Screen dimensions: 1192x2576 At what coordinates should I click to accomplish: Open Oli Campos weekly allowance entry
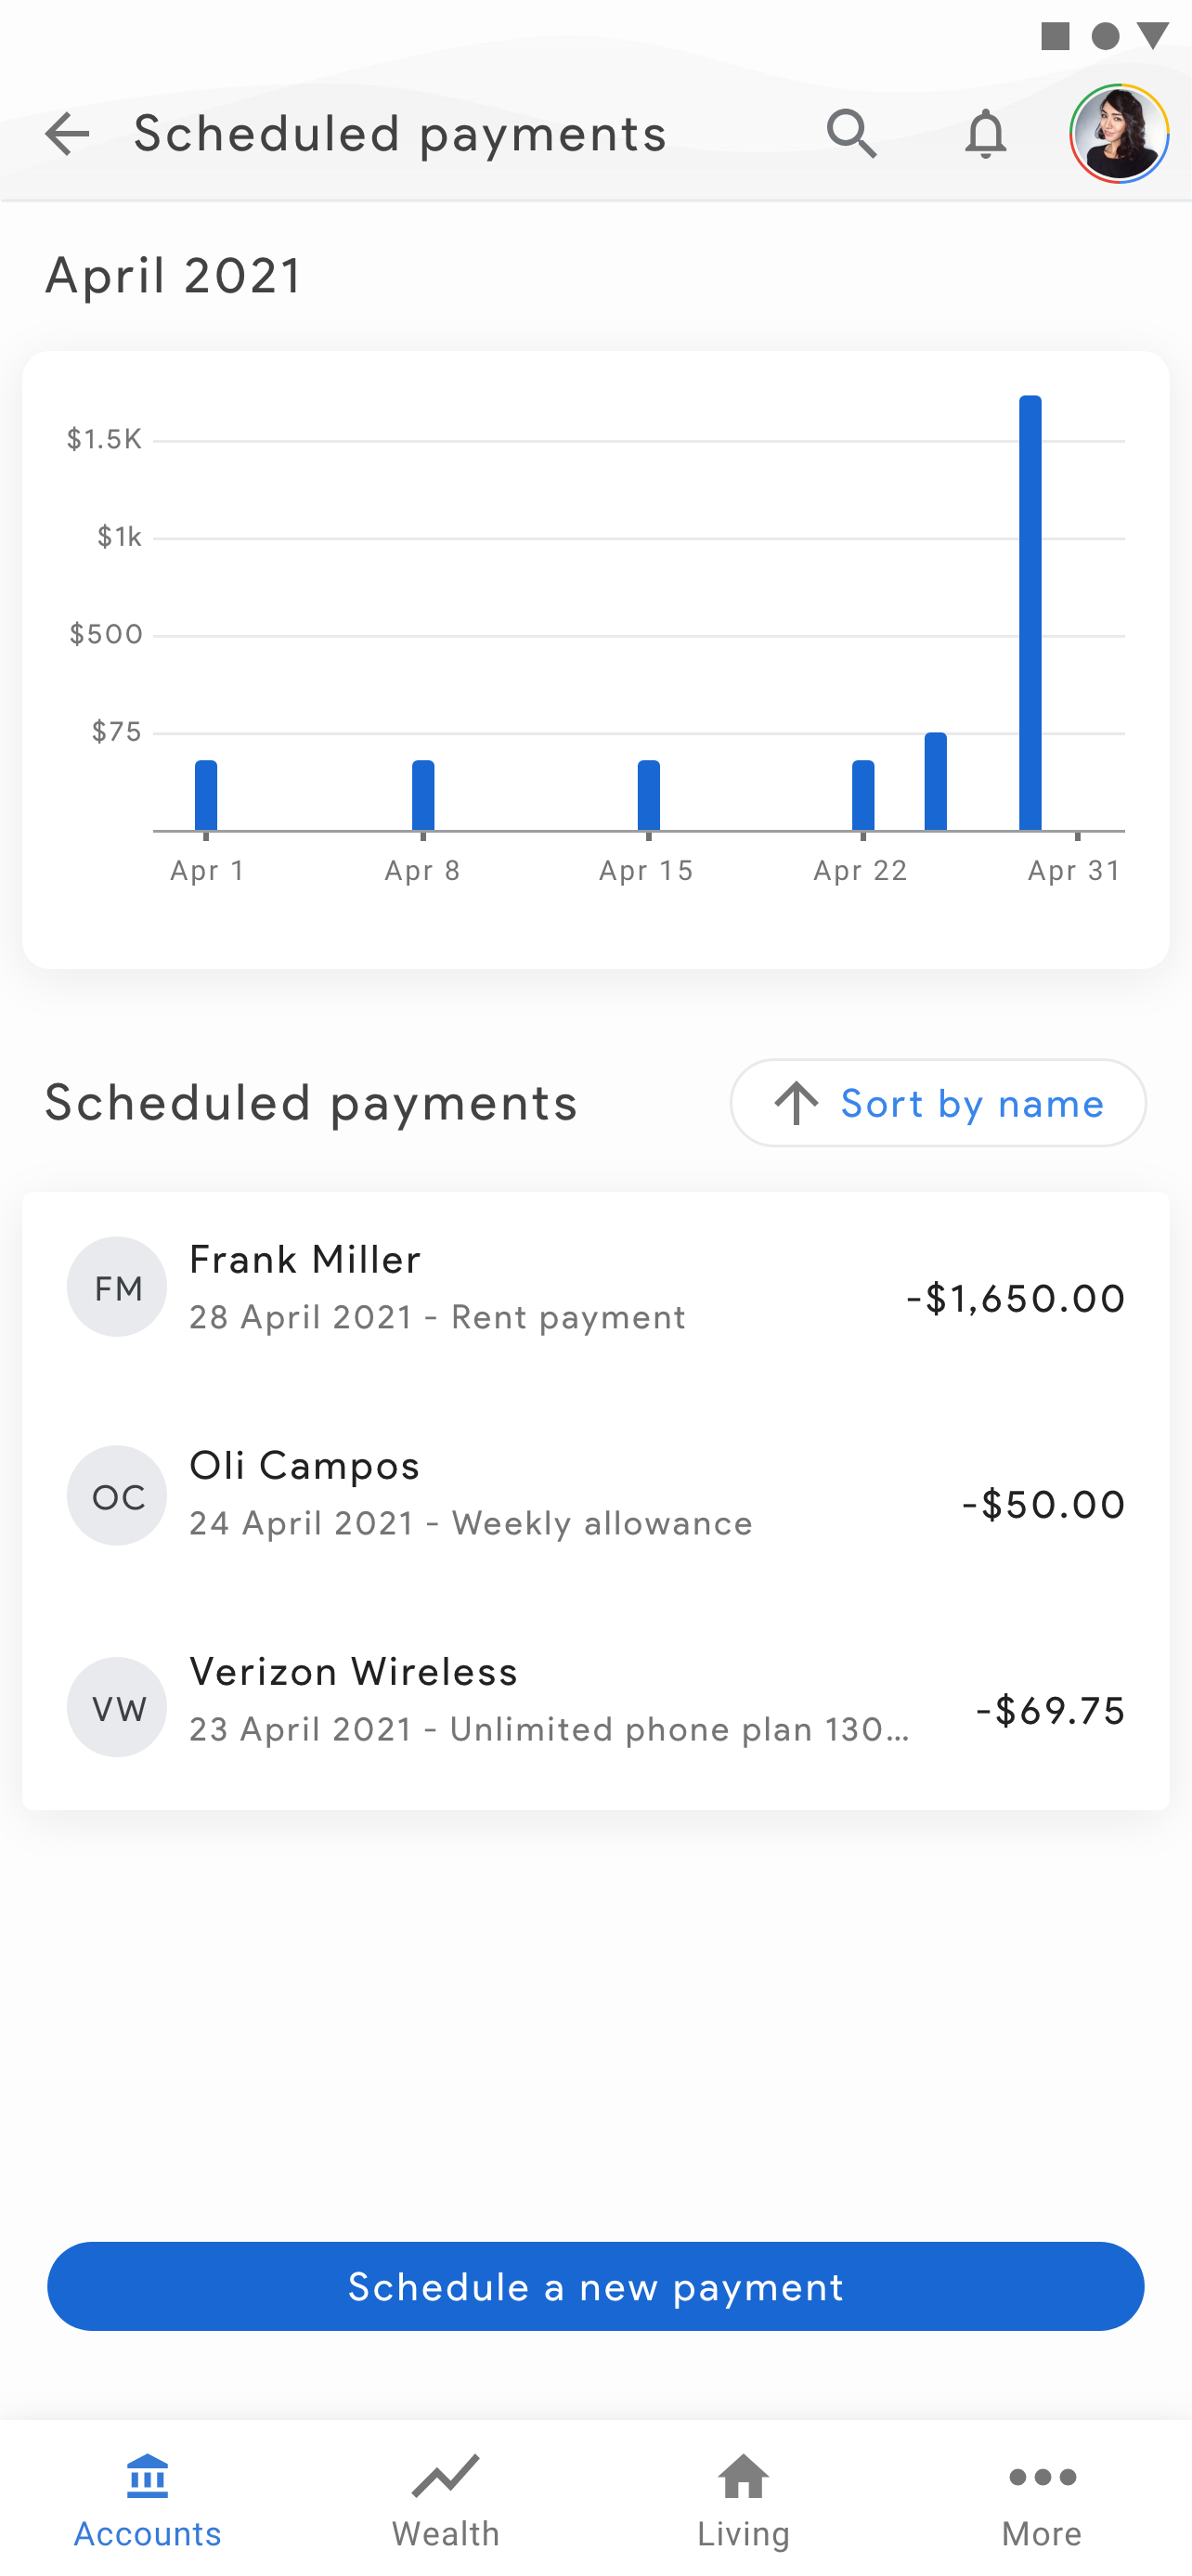click(596, 1496)
